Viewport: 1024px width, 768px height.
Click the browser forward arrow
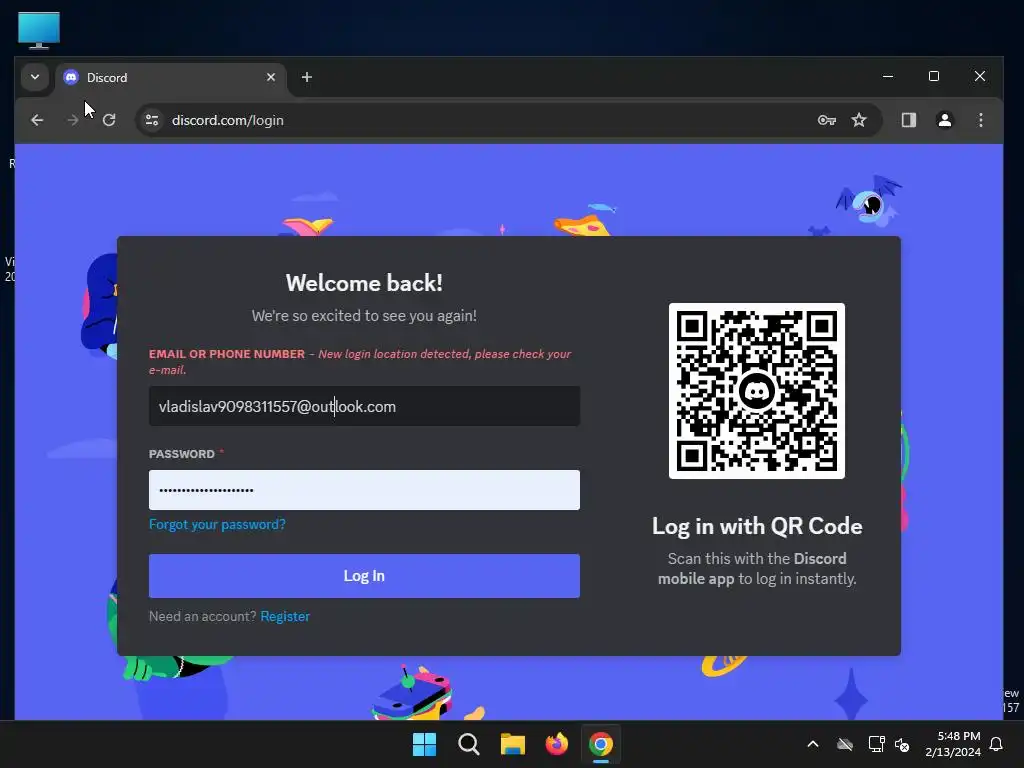click(x=72, y=120)
